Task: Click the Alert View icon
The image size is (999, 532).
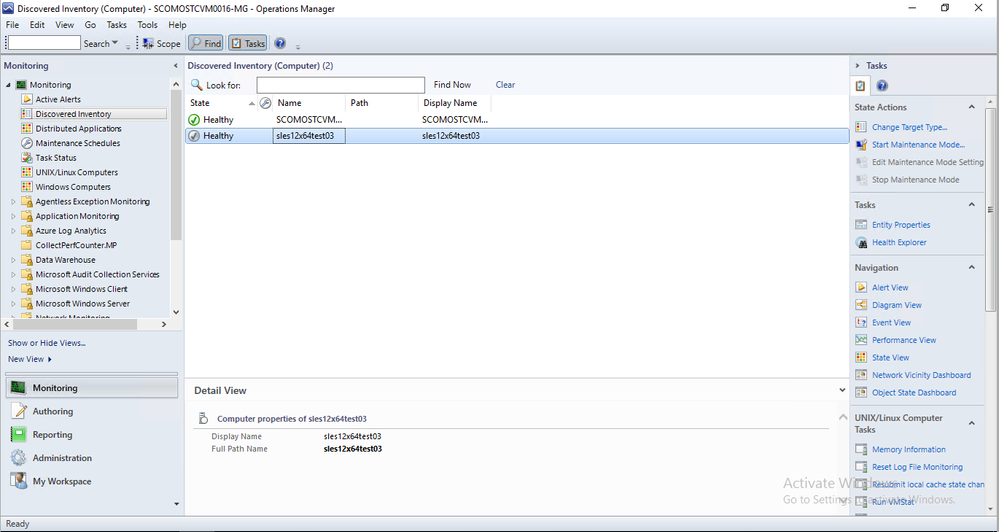Action: coord(861,287)
